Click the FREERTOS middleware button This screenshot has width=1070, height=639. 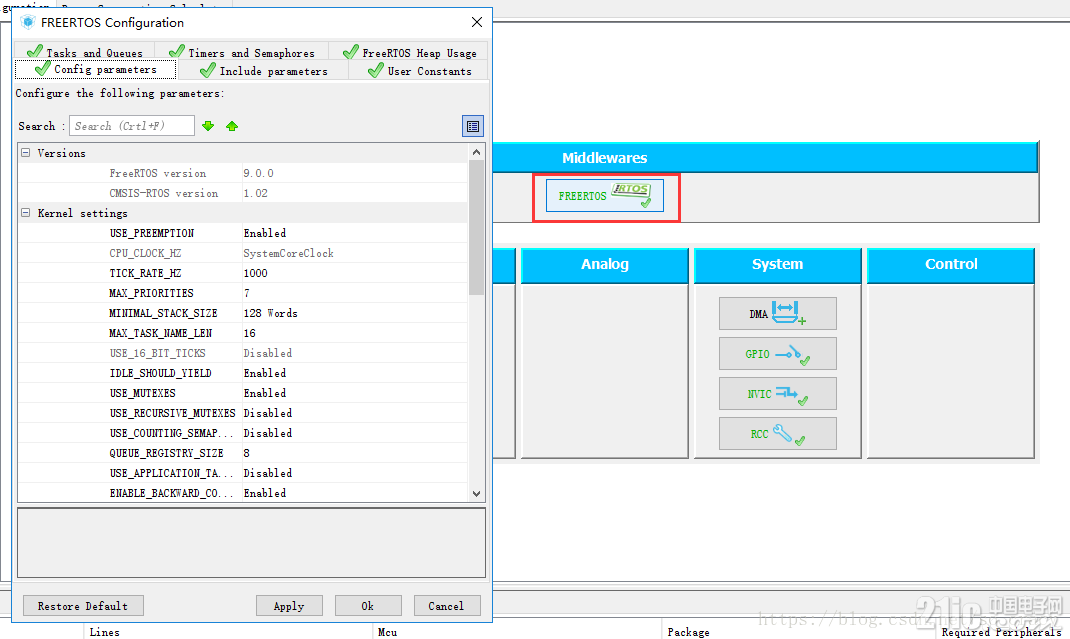tap(605, 196)
